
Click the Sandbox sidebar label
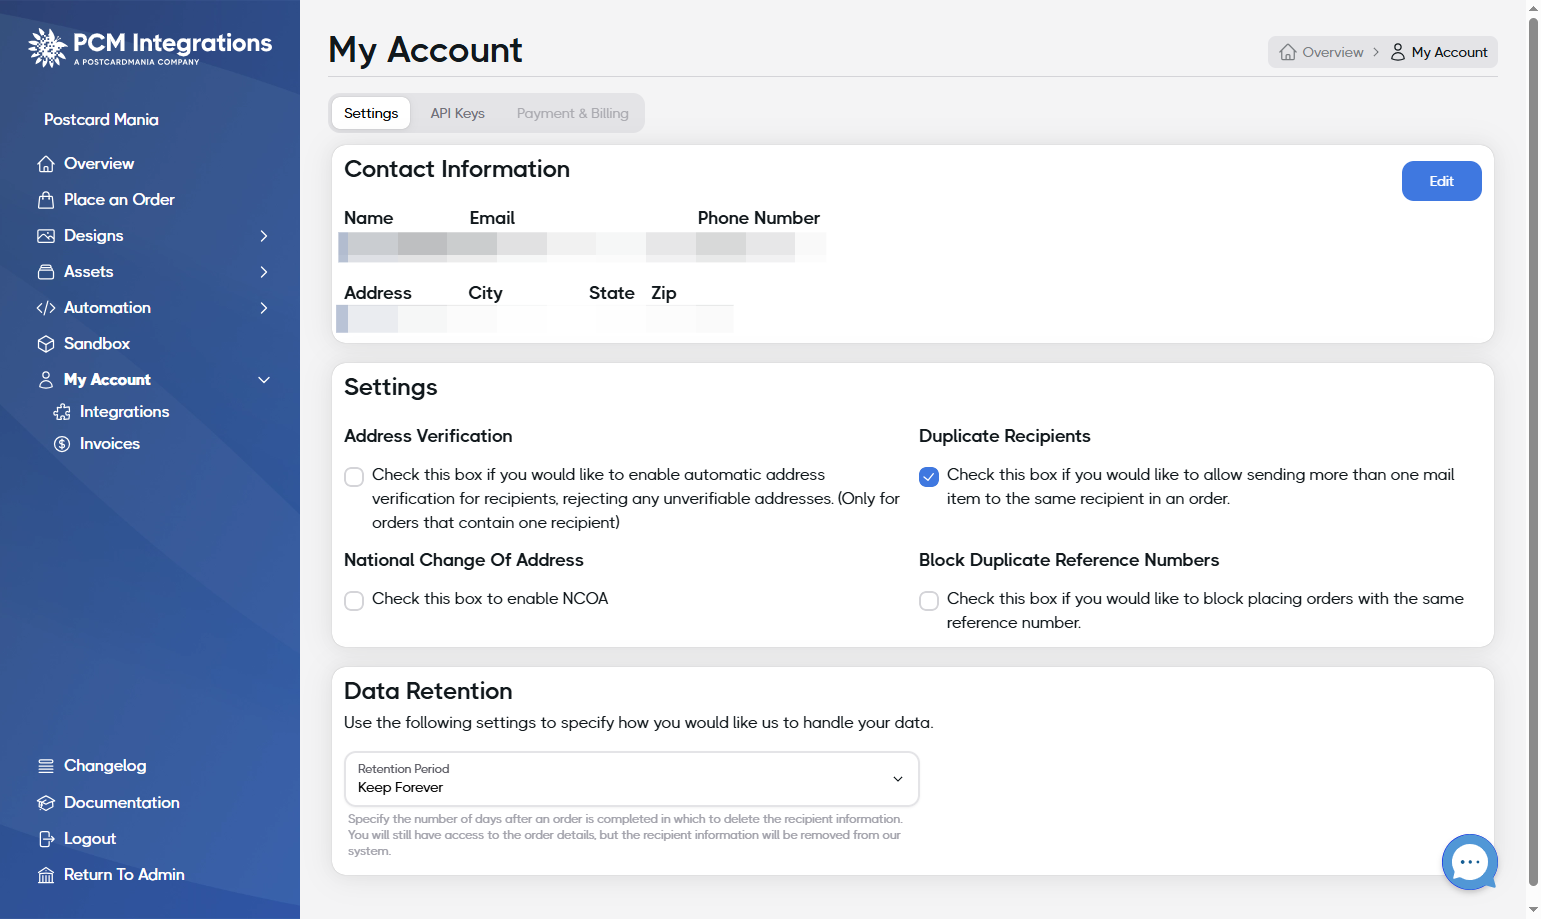[97, 344]
